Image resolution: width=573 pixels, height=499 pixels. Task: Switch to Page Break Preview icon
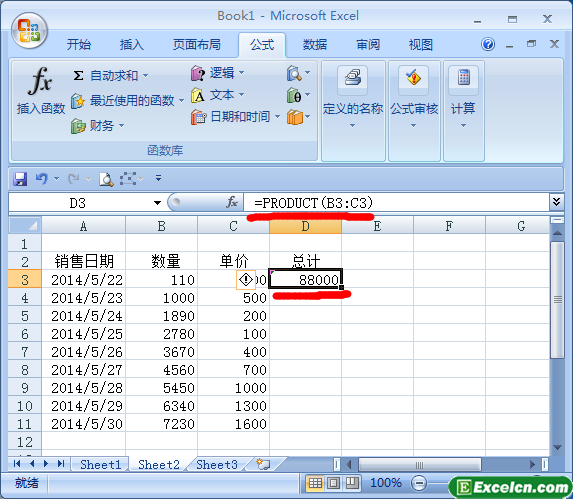point(352,483)
